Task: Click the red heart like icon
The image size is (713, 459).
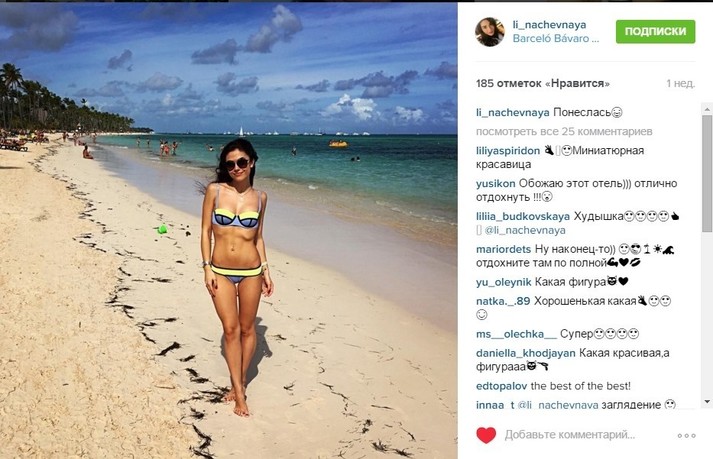Action: click(x=486, y=435)
